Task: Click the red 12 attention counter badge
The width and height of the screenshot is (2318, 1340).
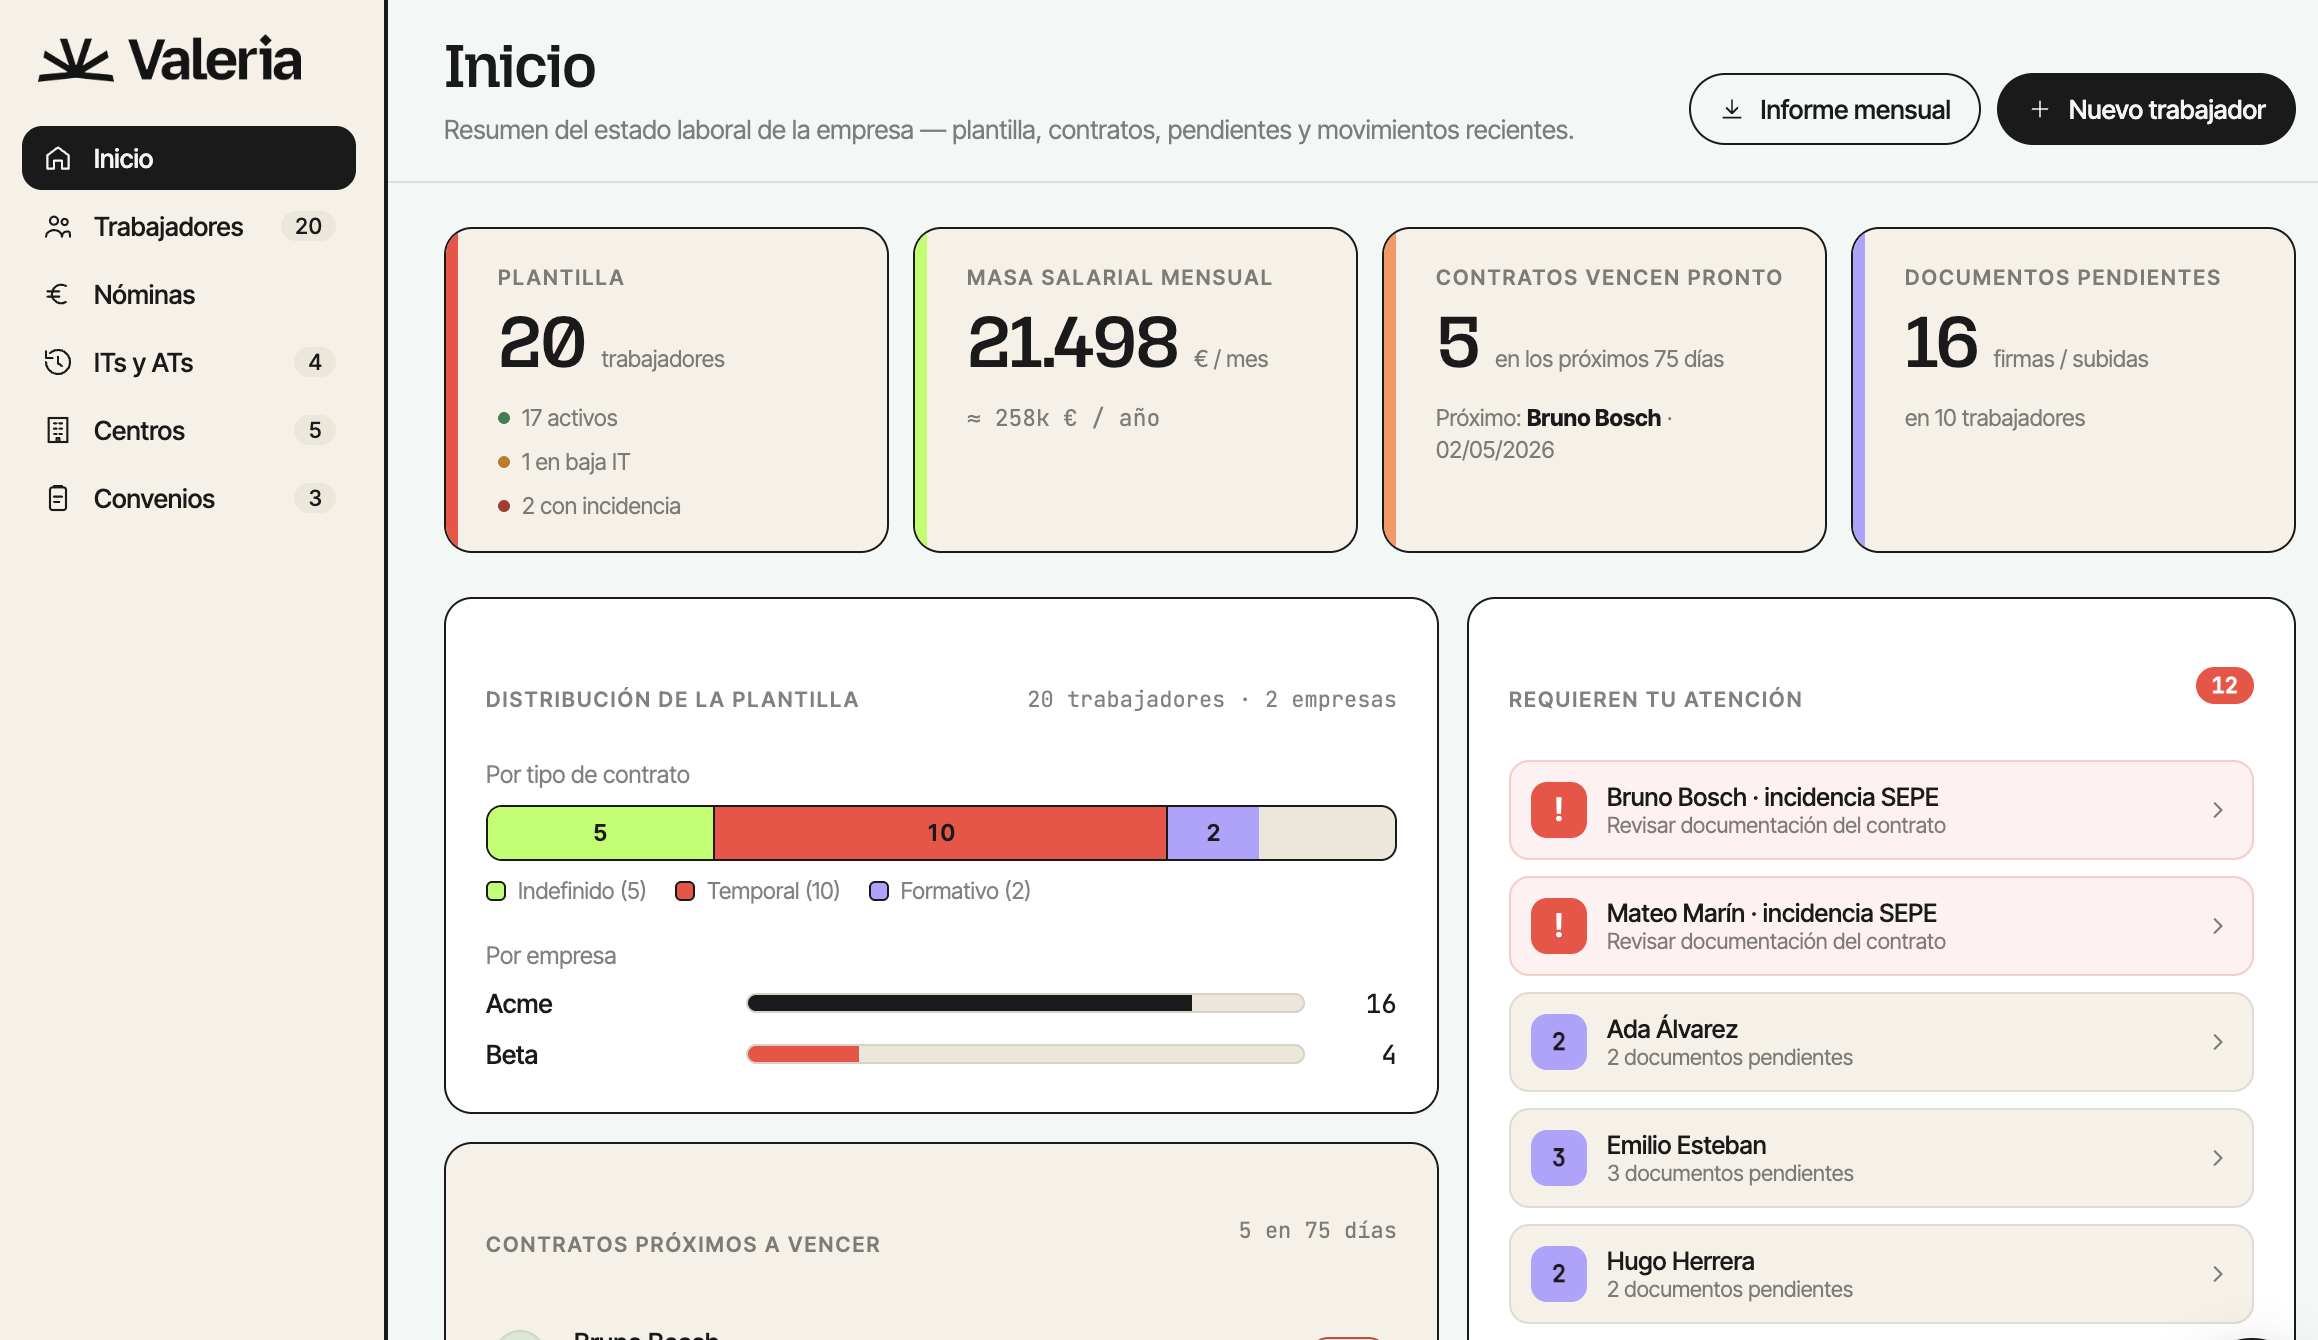Action: tap(2224, 685)
